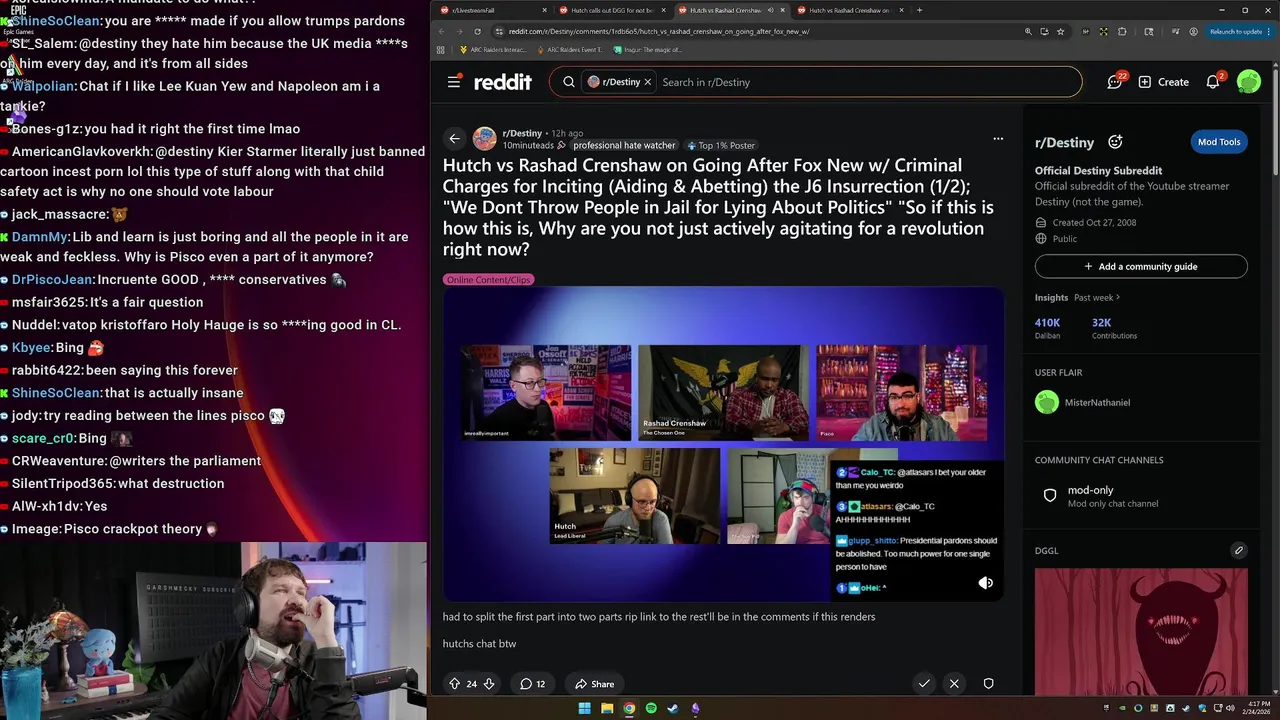Open the 410K Daliban stat
This screenshot has height=720, width=1280.
1047,328
